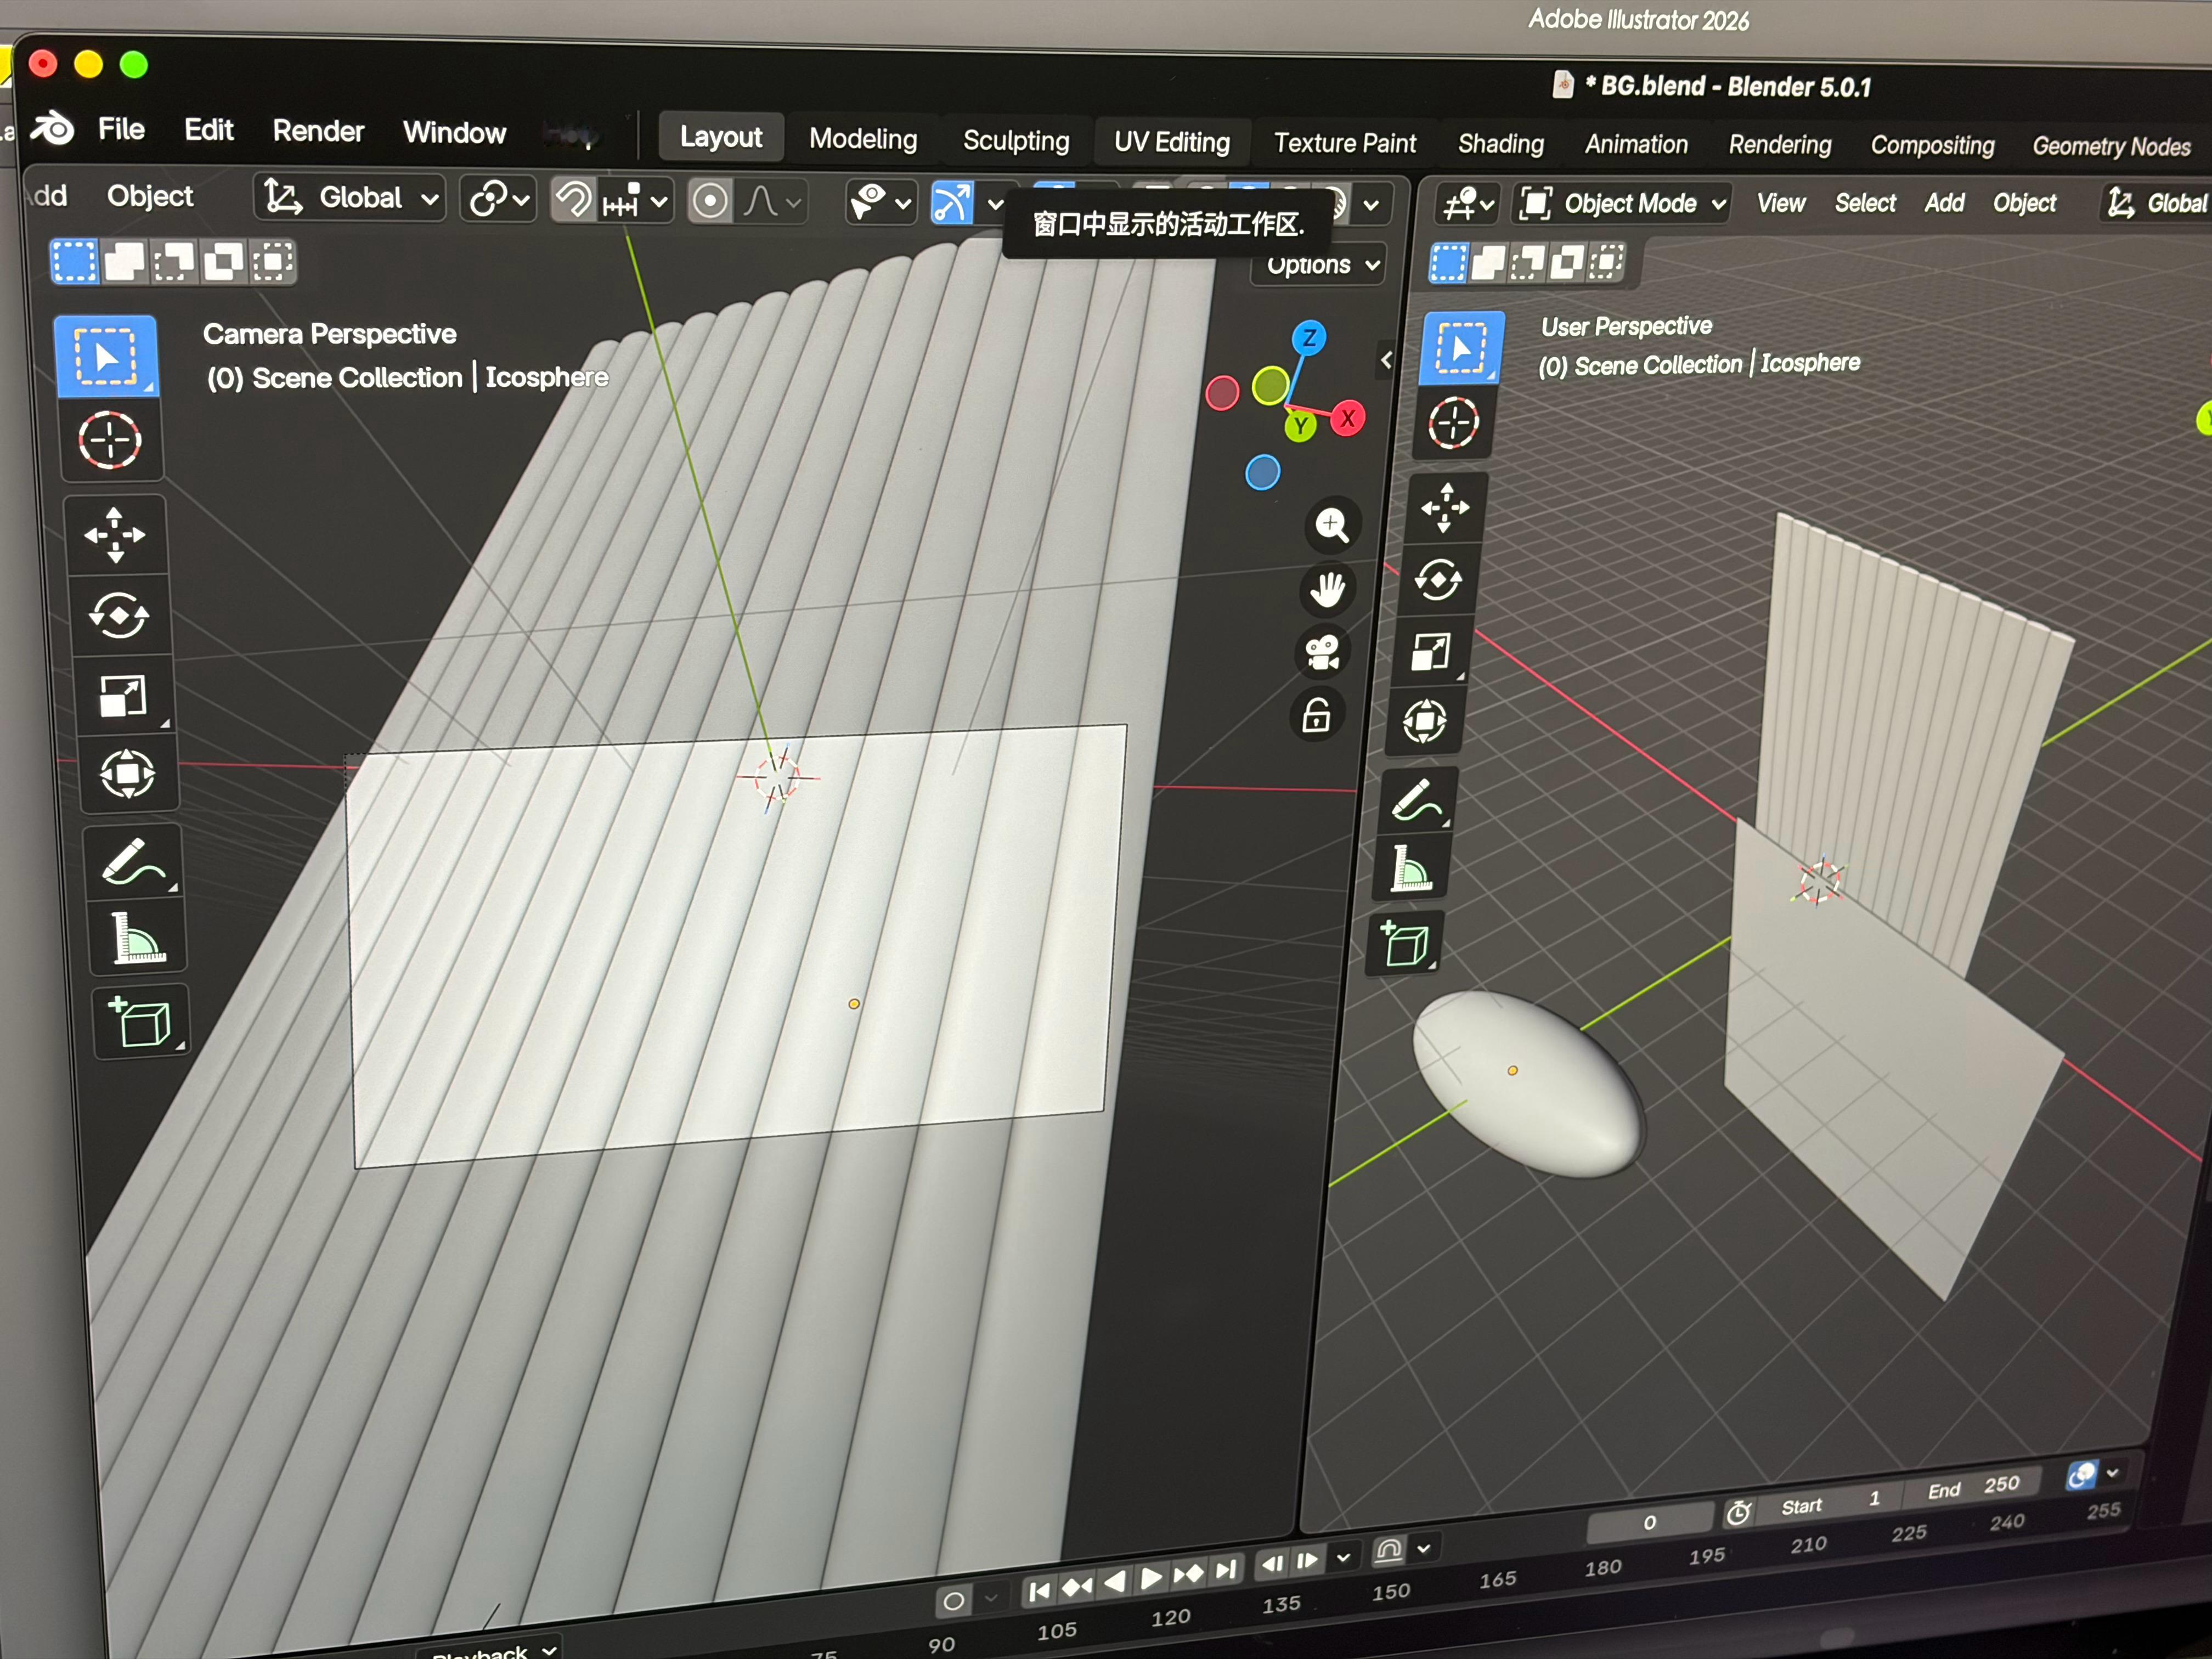The height and width of the screenshot is (1659, 2212).
Task: Select the Rotate tool in left viewport
Action: (119, 615)
